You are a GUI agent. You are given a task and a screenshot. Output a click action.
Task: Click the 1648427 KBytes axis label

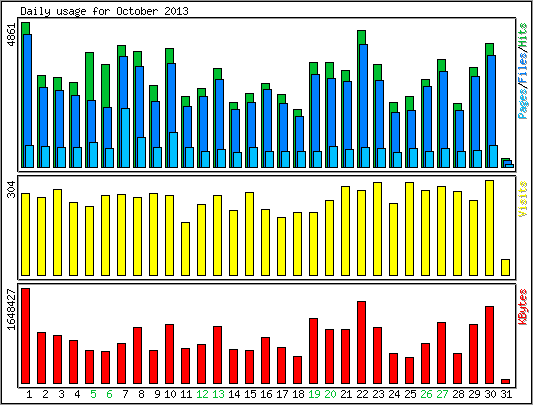[x=12, y=309]
